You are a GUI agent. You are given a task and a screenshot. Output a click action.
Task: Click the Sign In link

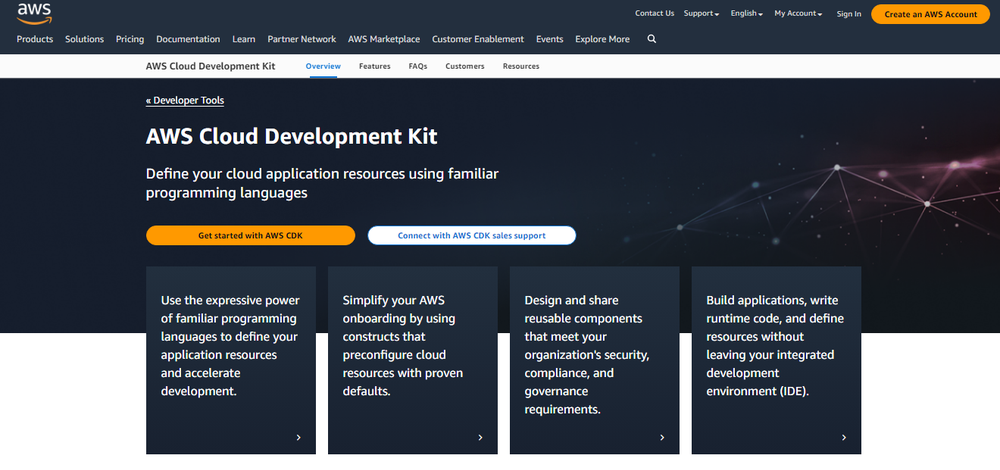click(x=849, y=14)
